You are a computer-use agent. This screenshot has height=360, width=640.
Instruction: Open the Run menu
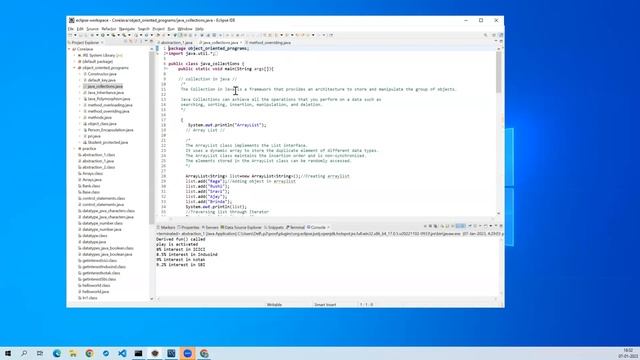[x=171, y=29]
